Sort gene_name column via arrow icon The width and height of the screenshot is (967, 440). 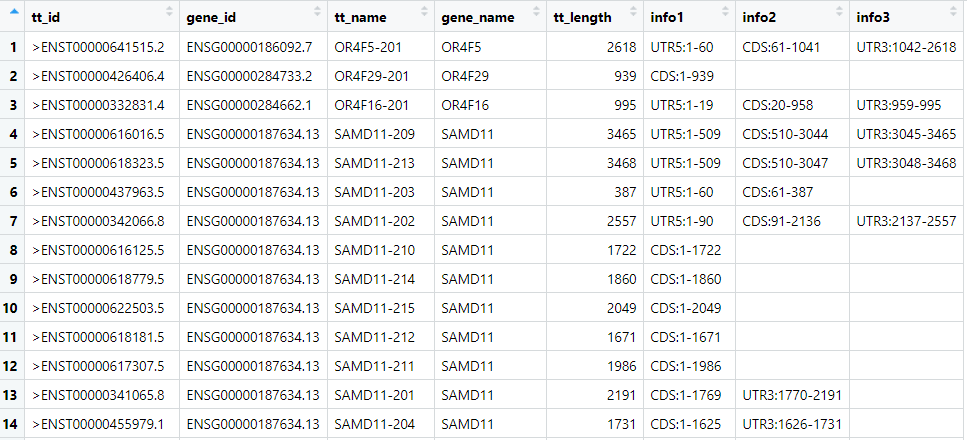click(537, 11)
